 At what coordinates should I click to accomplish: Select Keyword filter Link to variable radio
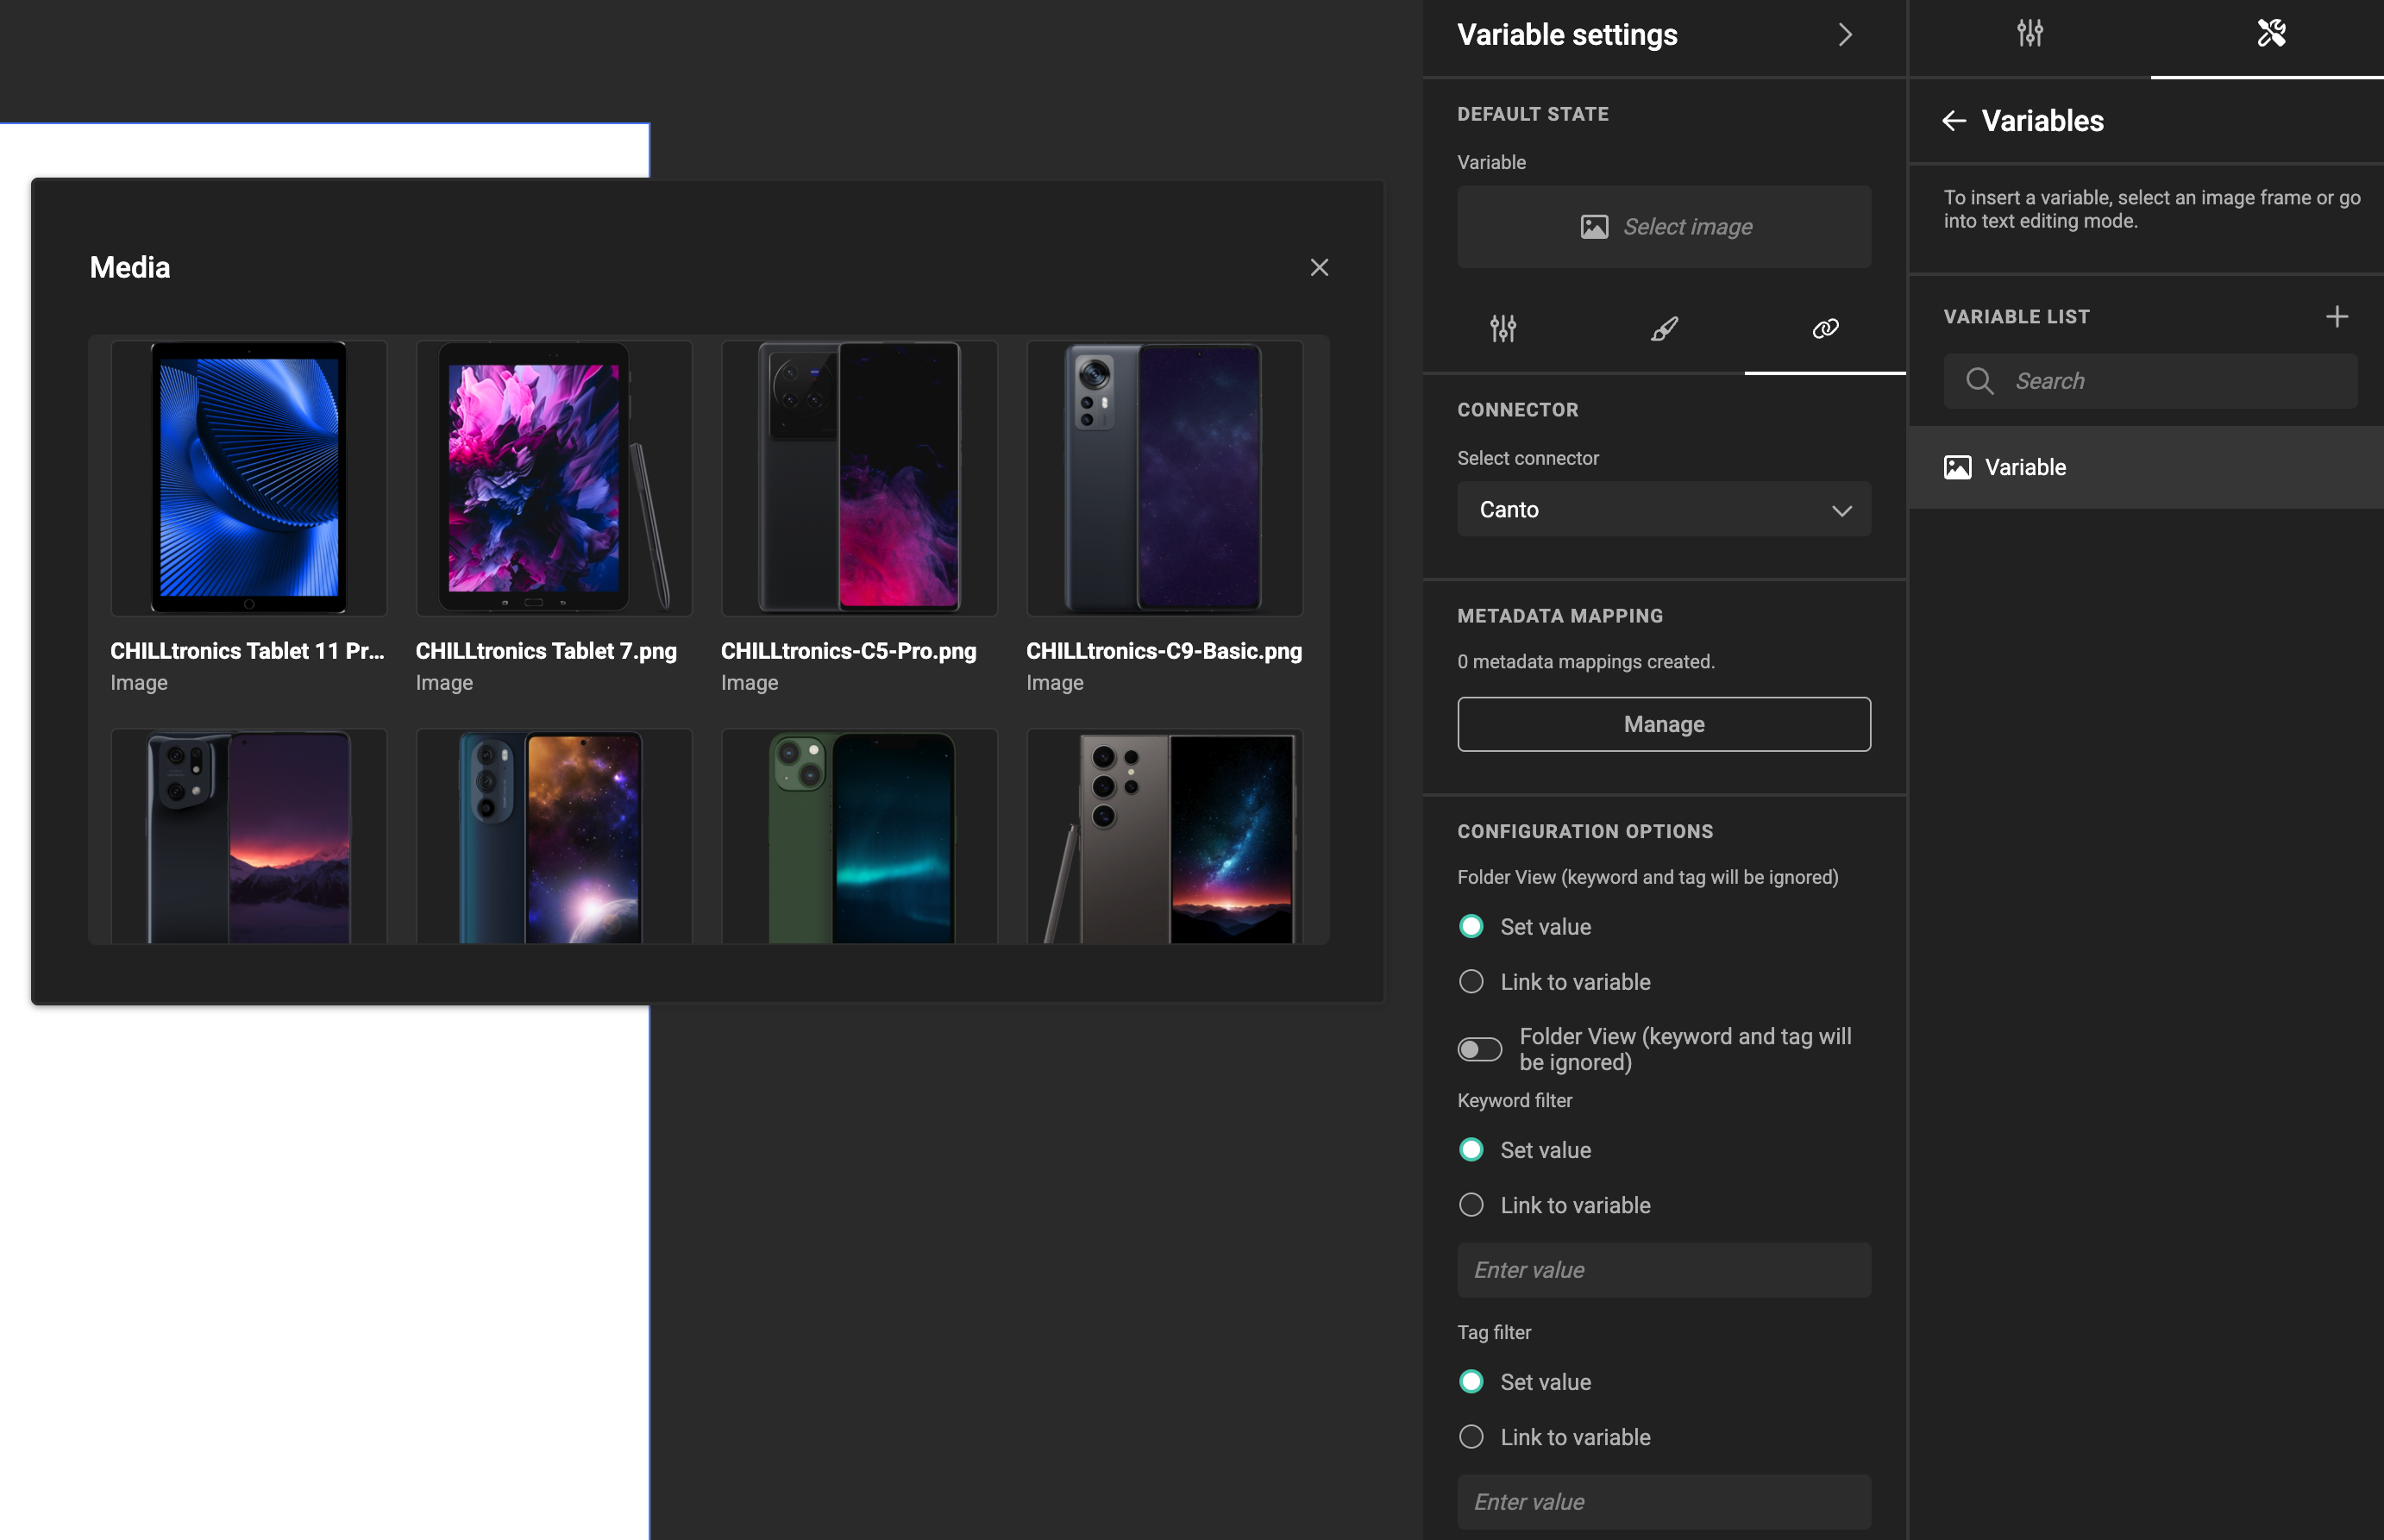tap(1471, 1205)
